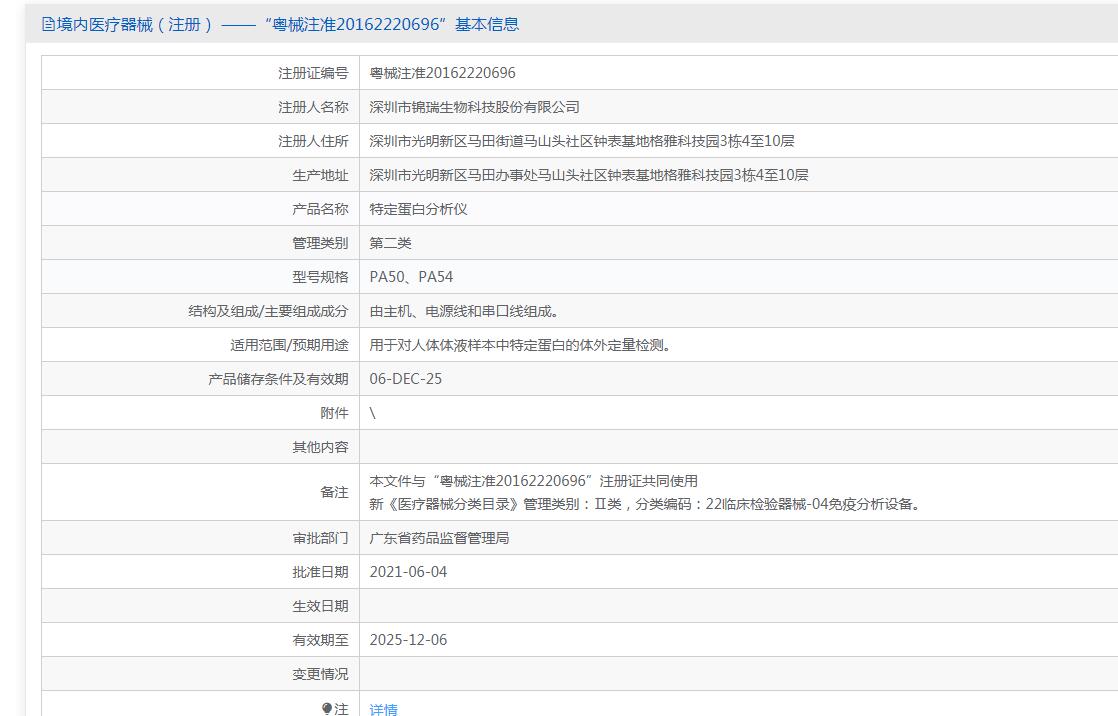Select approving department 广东省药品监督管理局

[x=439, y=538]
